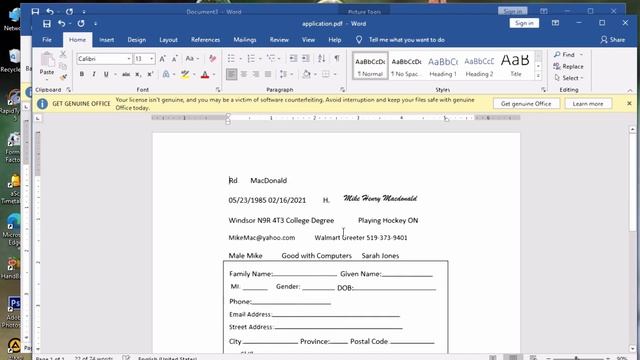The height and width of the screenshot is (360, 640).
Task: Click the Numbering list icon
Action: click(x=251, y=59)
